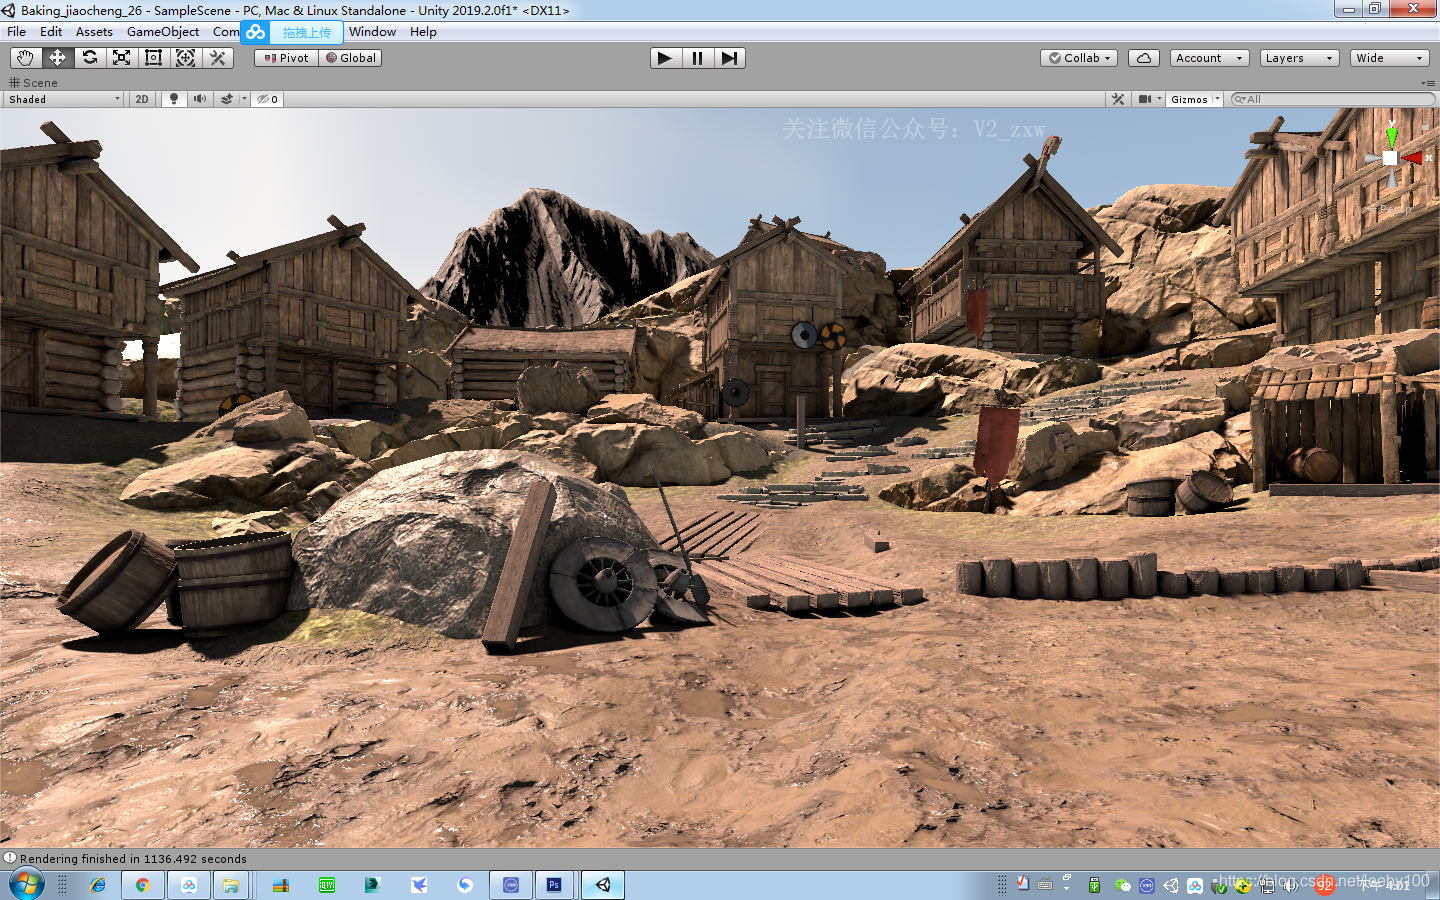Open the GameObject menu

163,32
